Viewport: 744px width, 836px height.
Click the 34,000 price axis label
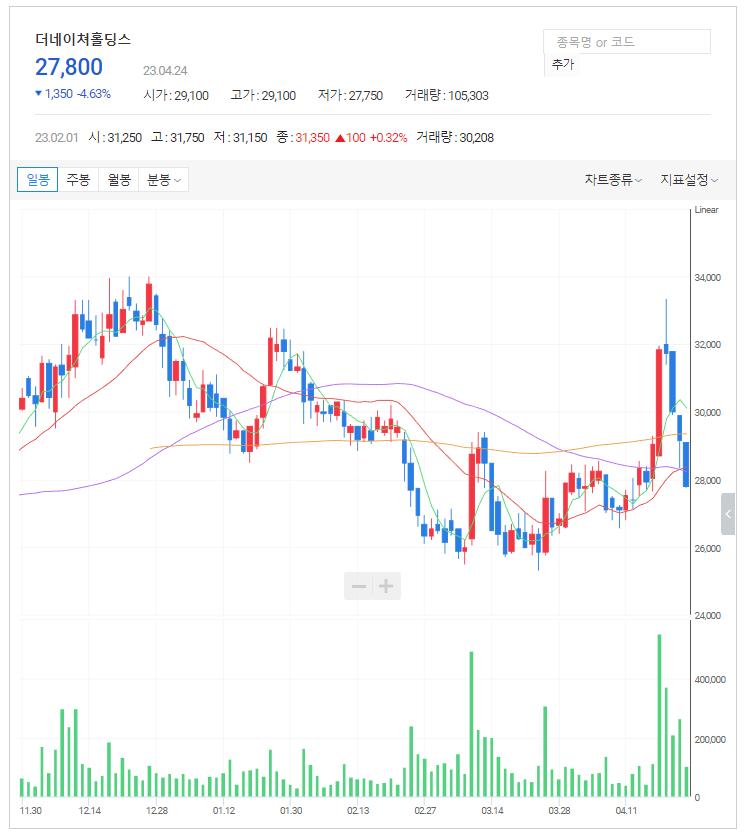coord(707,277)
